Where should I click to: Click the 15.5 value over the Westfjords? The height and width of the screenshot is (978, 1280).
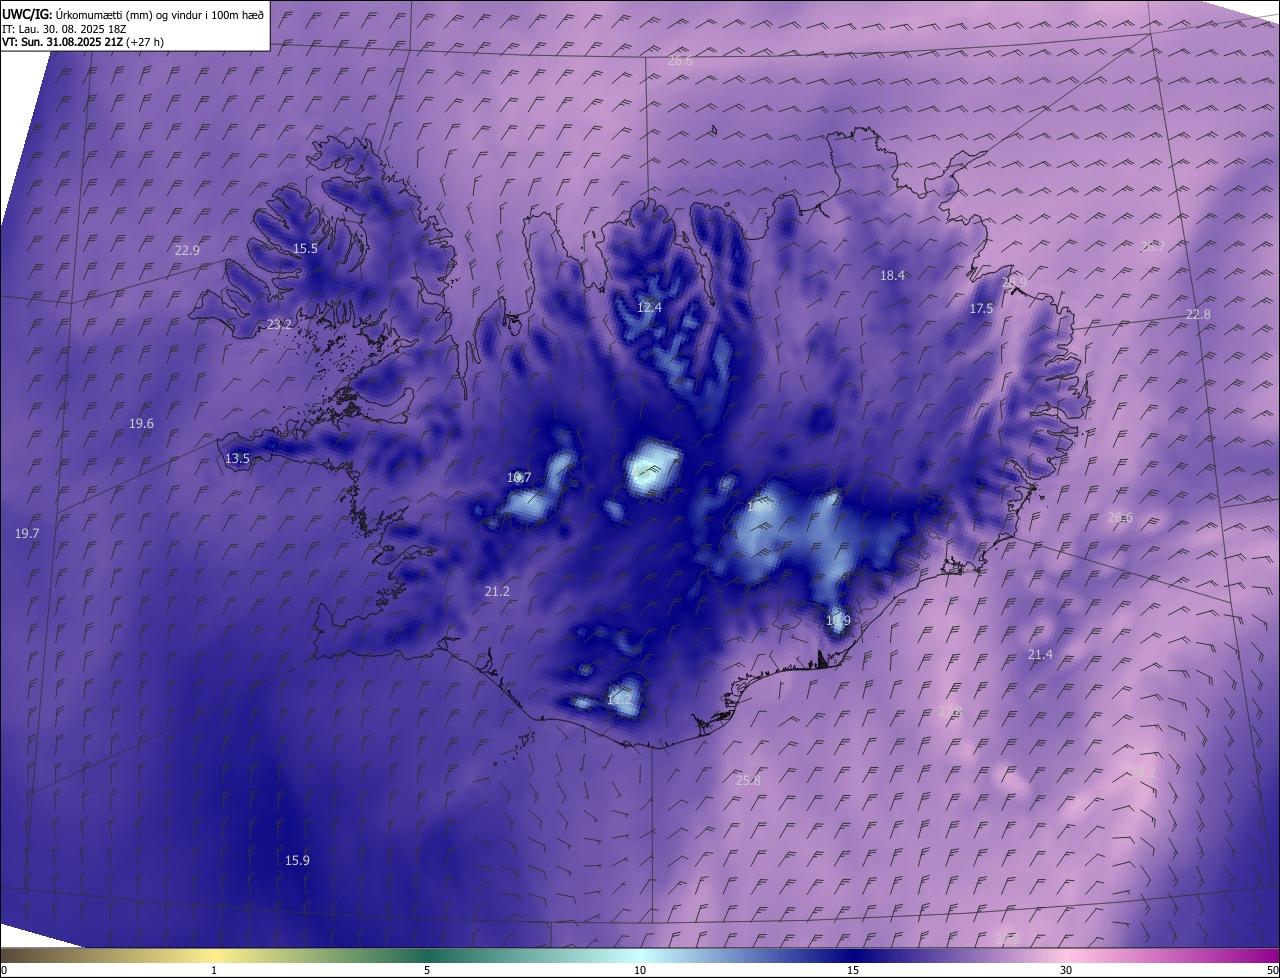tap(305, 248)
